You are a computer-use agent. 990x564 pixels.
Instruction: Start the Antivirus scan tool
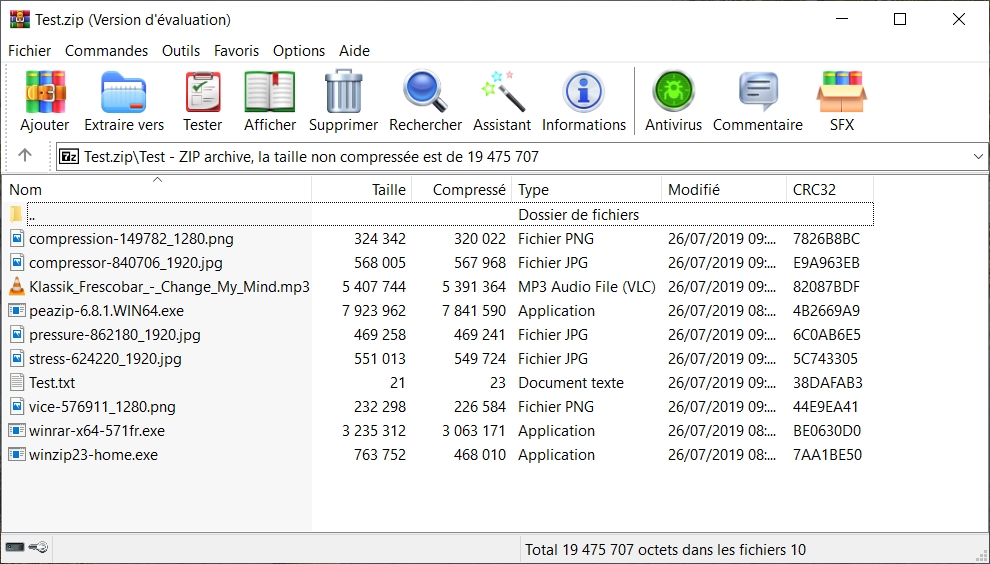673,93
